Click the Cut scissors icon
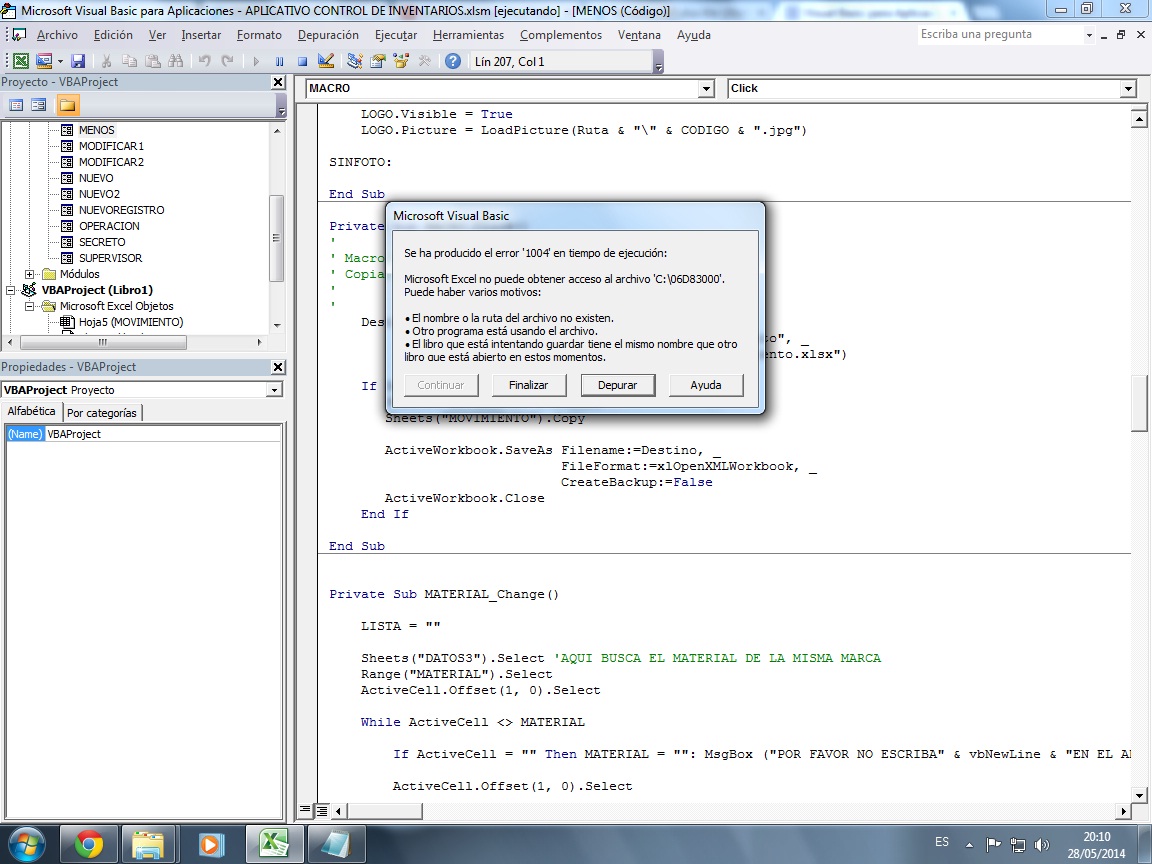 (107, 62)
